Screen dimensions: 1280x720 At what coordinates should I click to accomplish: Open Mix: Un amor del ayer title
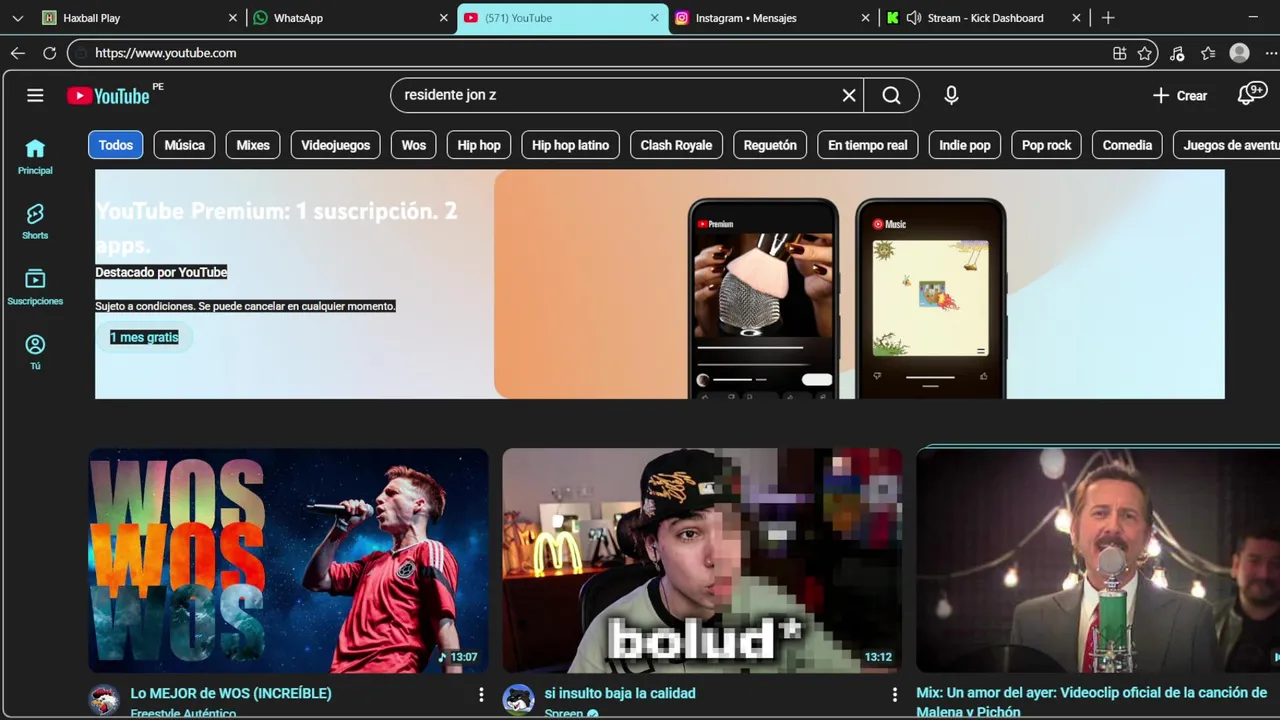point(1092,702)
